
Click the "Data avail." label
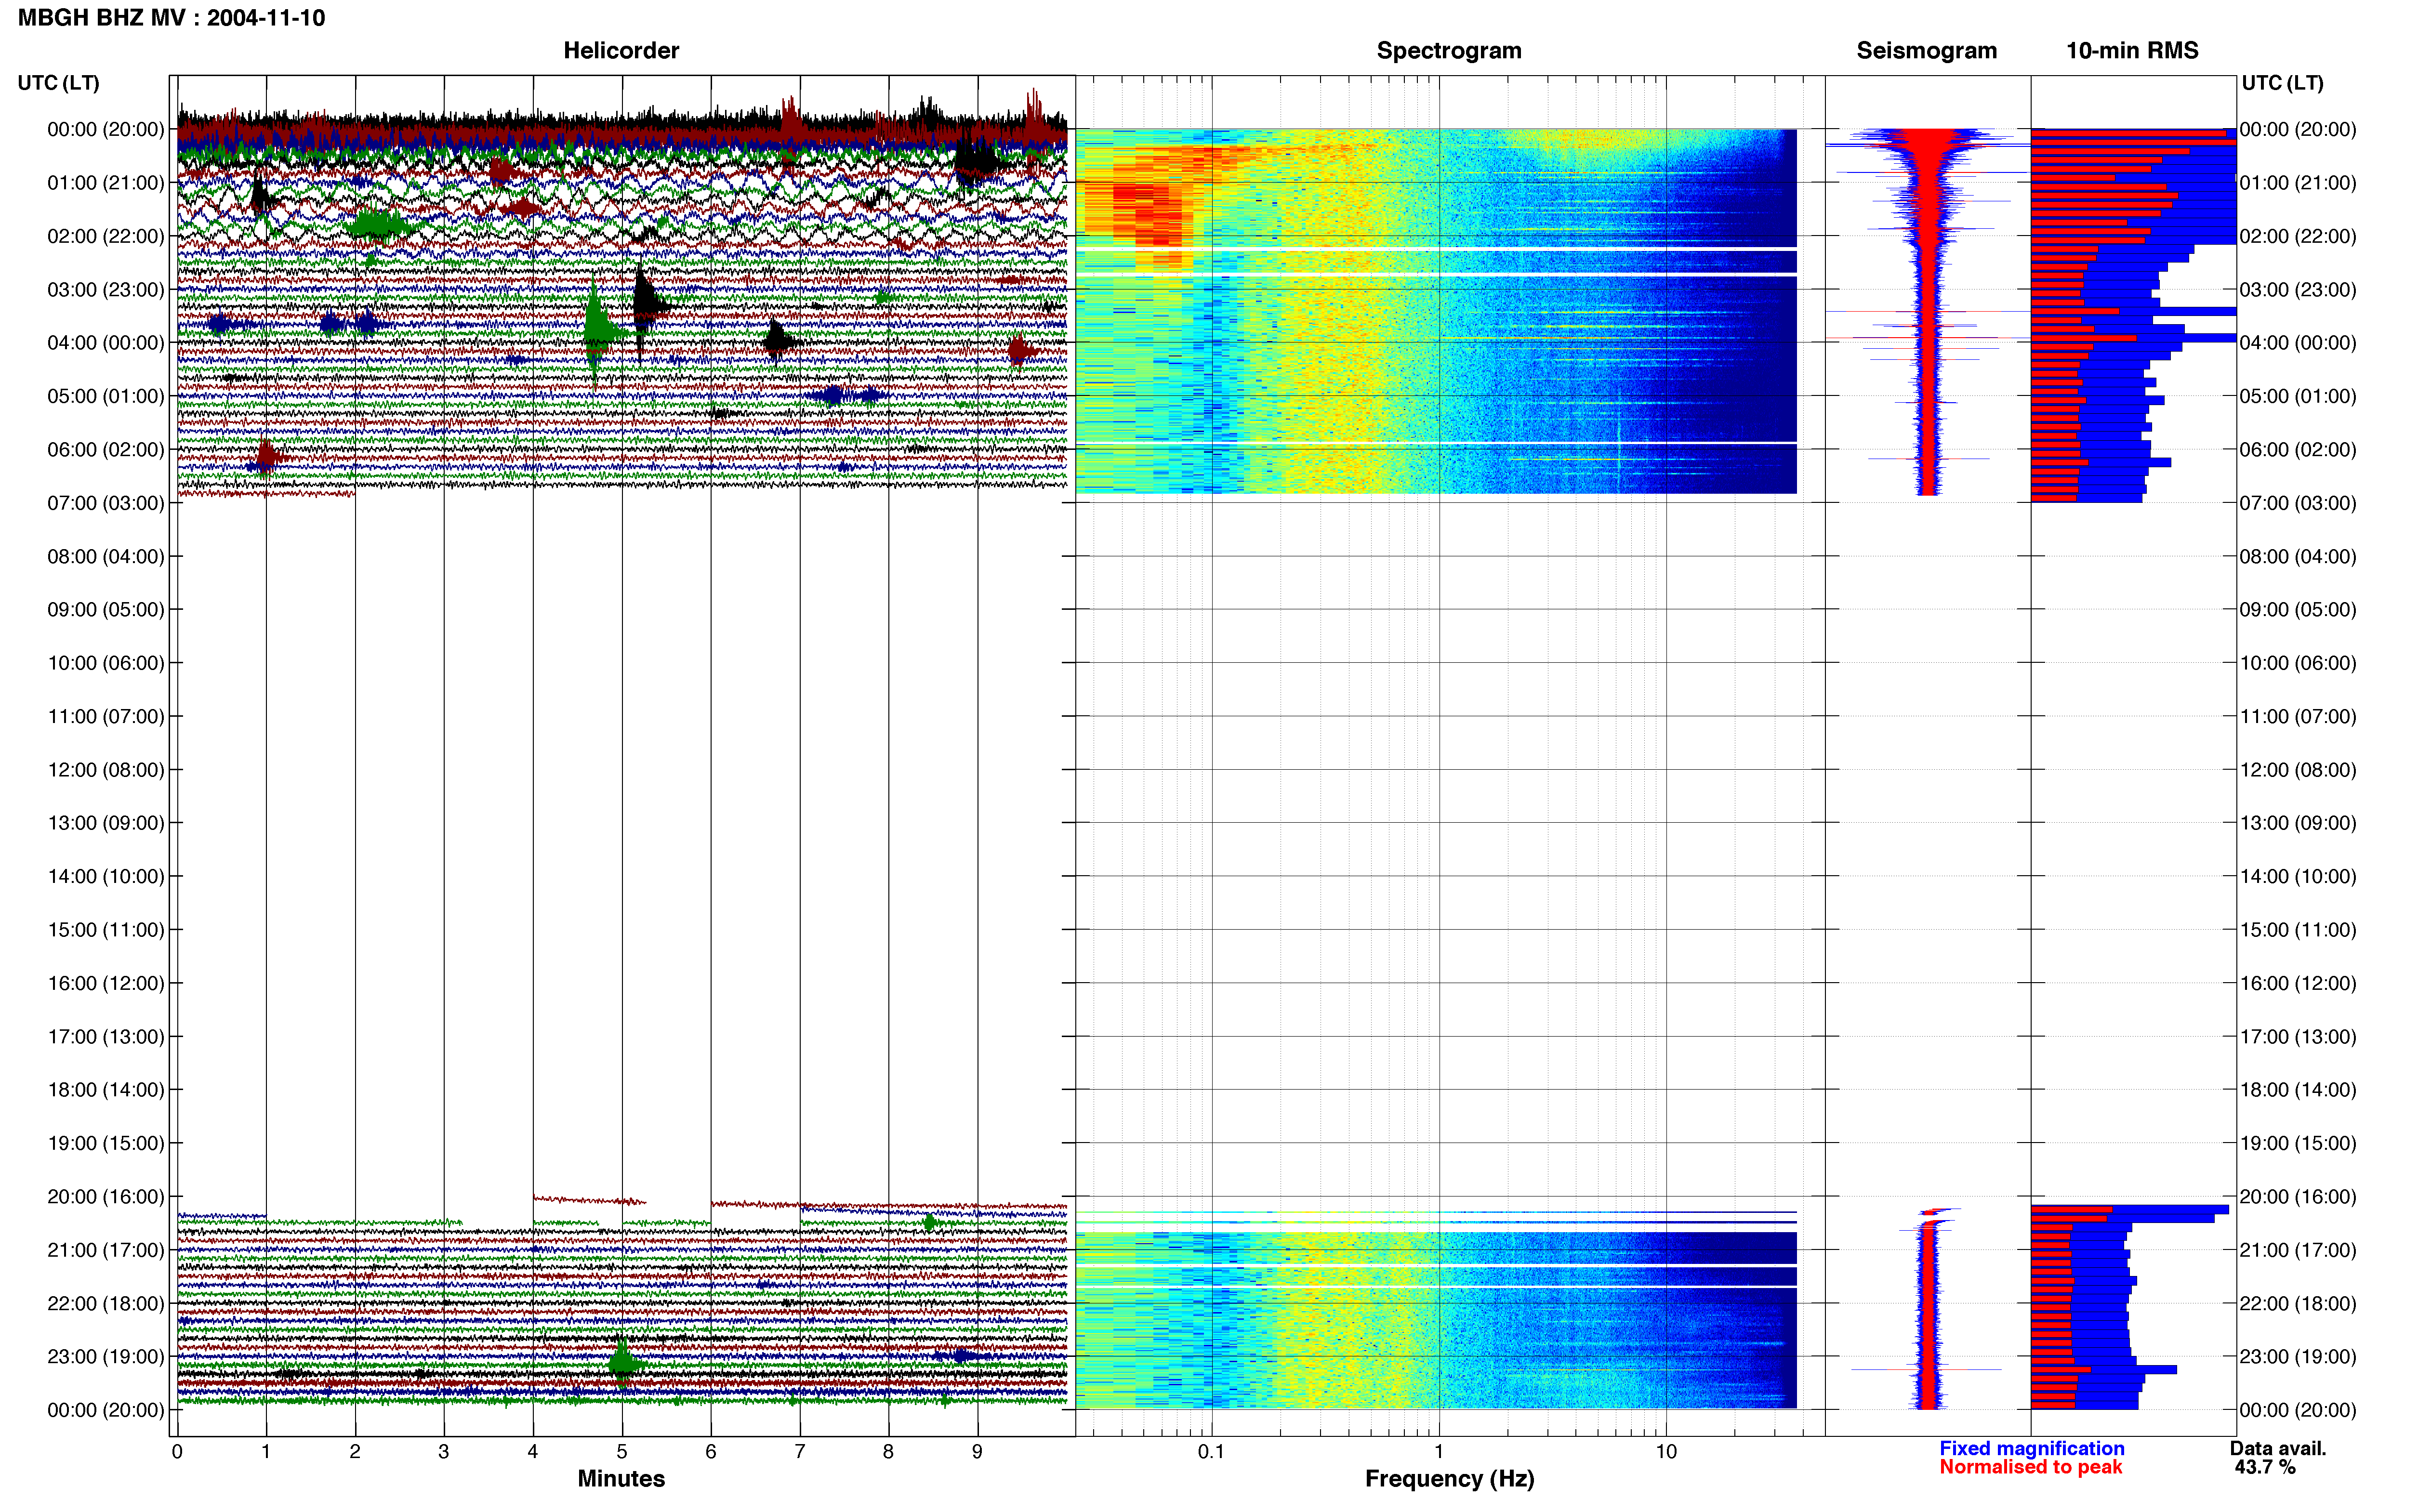coord(2278,1449)
